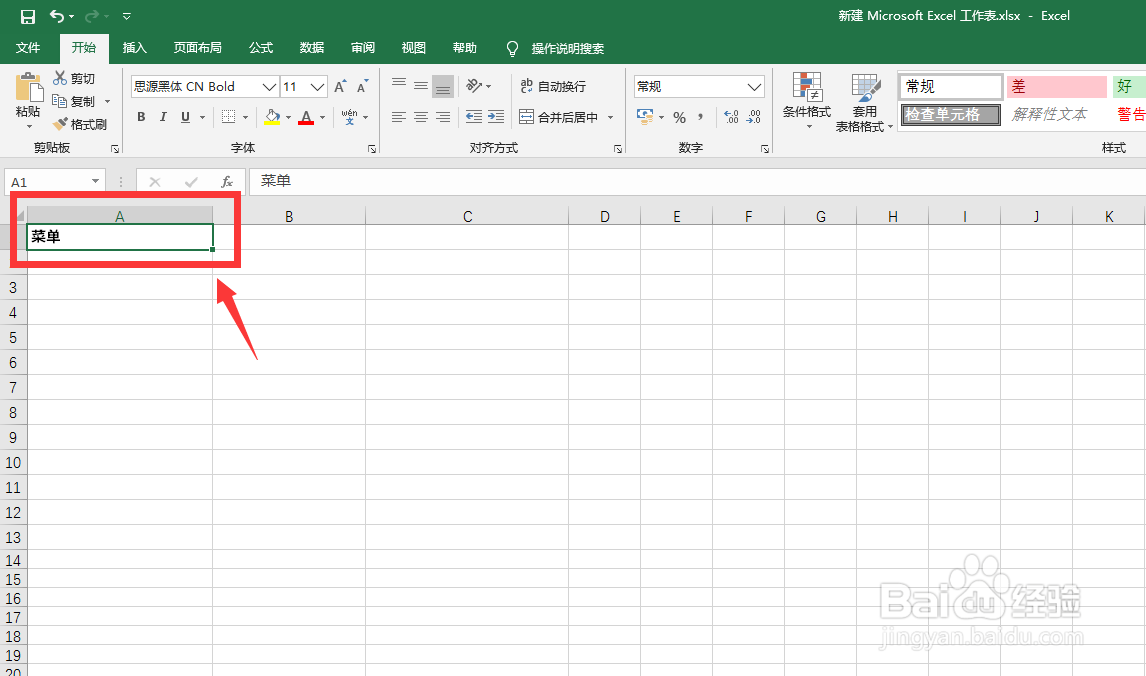This screenshot has height=676, width=1146.
Task: Open 条件格式 conditional formatting
Action: [x=807, y=101]
